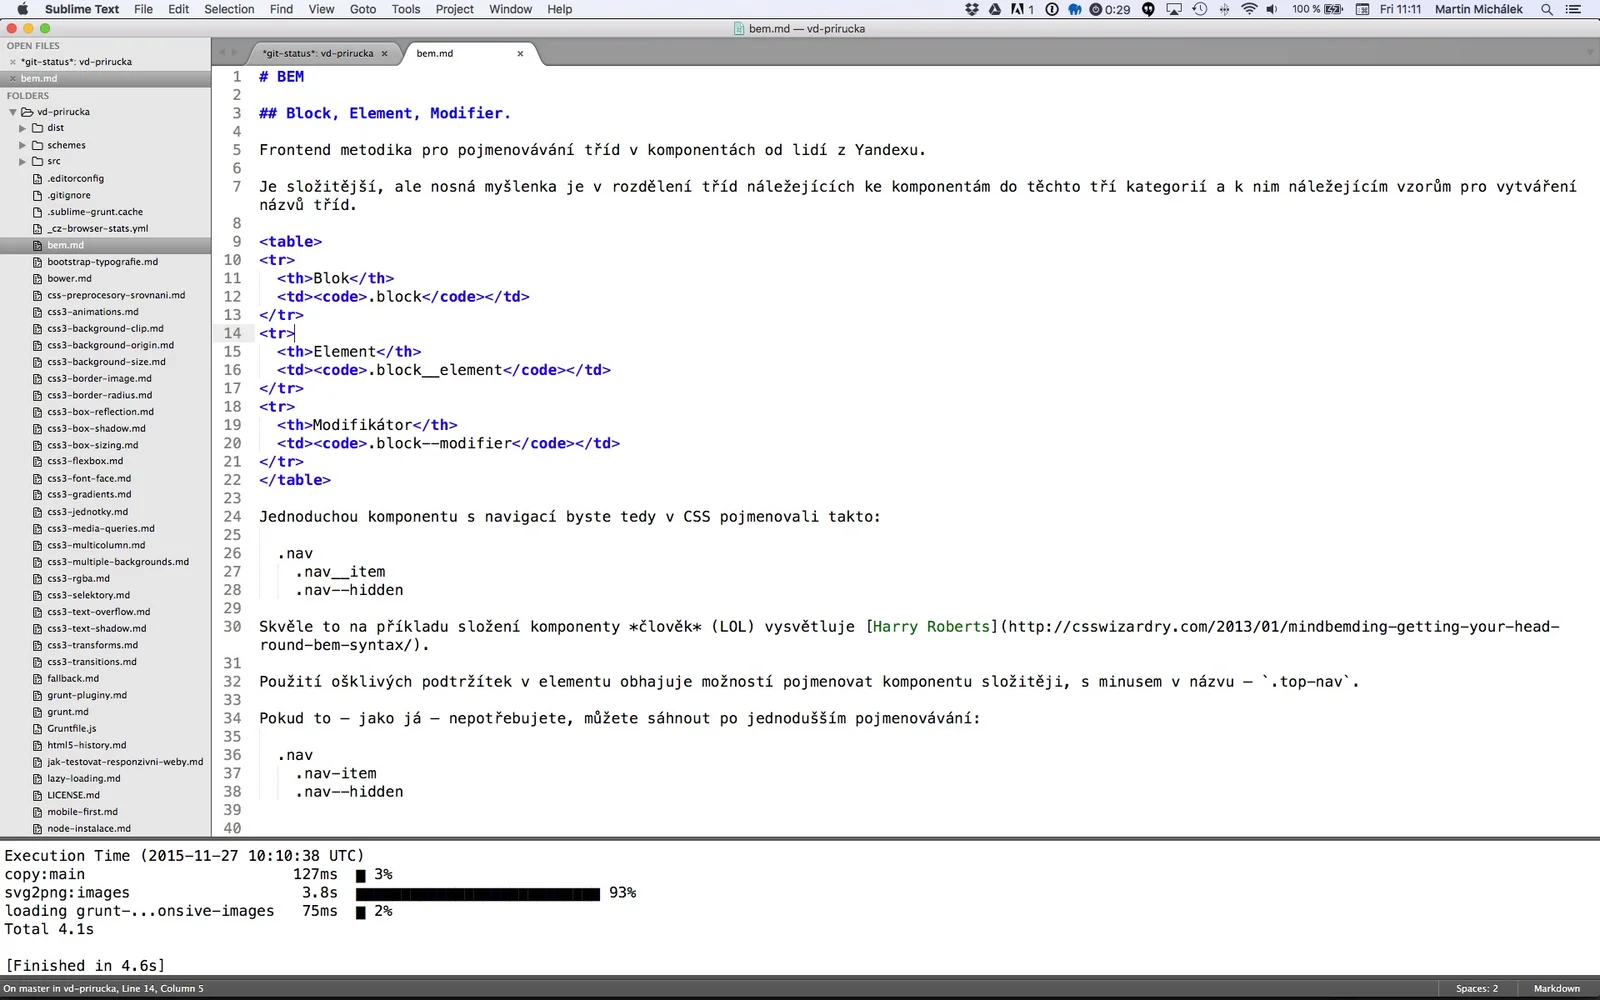Click the Adobe Creative Cloud menu bar icon

pos(1017,9)
